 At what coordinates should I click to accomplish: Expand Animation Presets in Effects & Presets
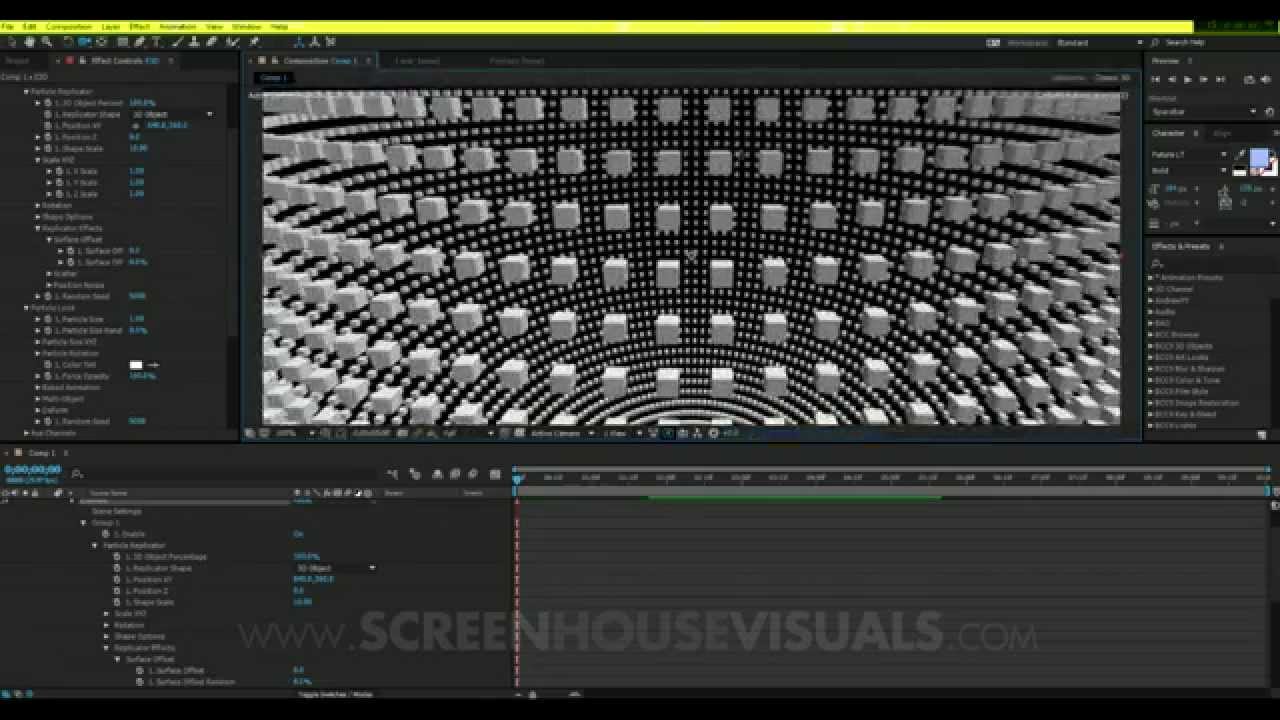pos(1152,277)
